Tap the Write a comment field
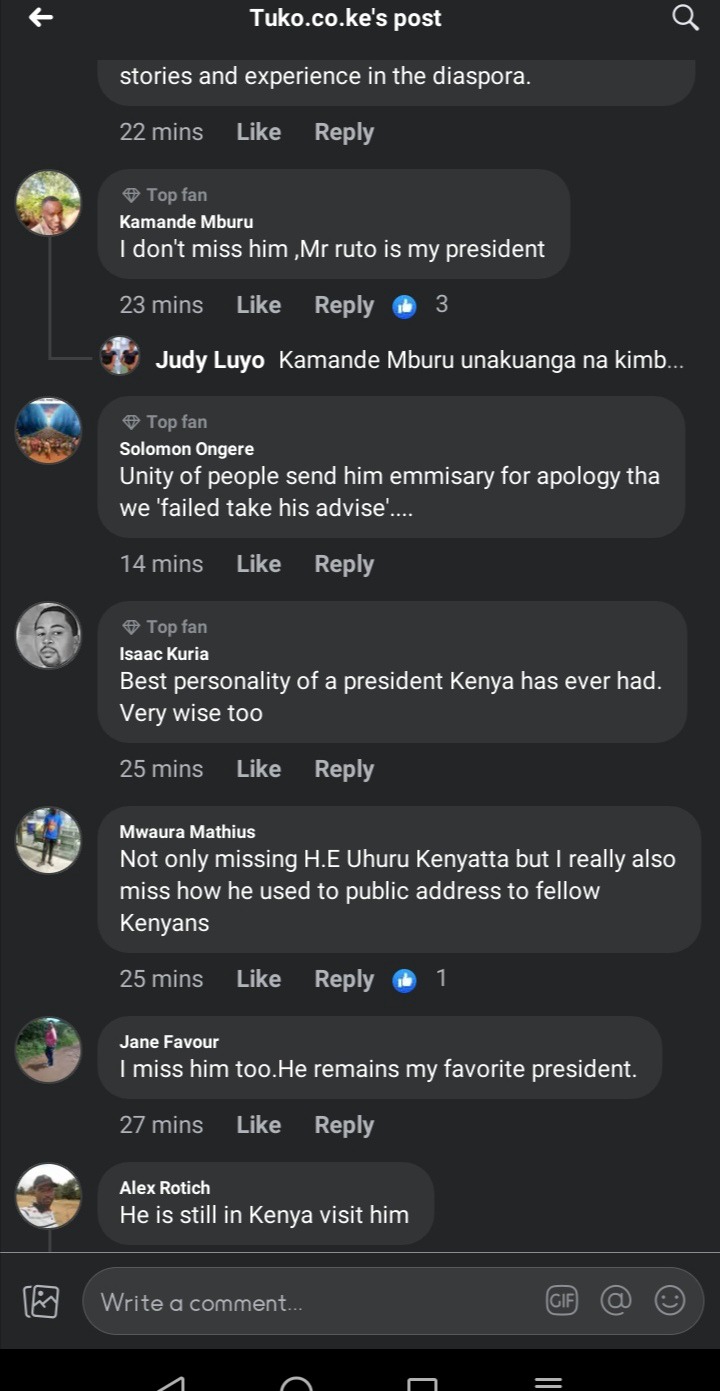720x1391 pixels. point(310,1302)
